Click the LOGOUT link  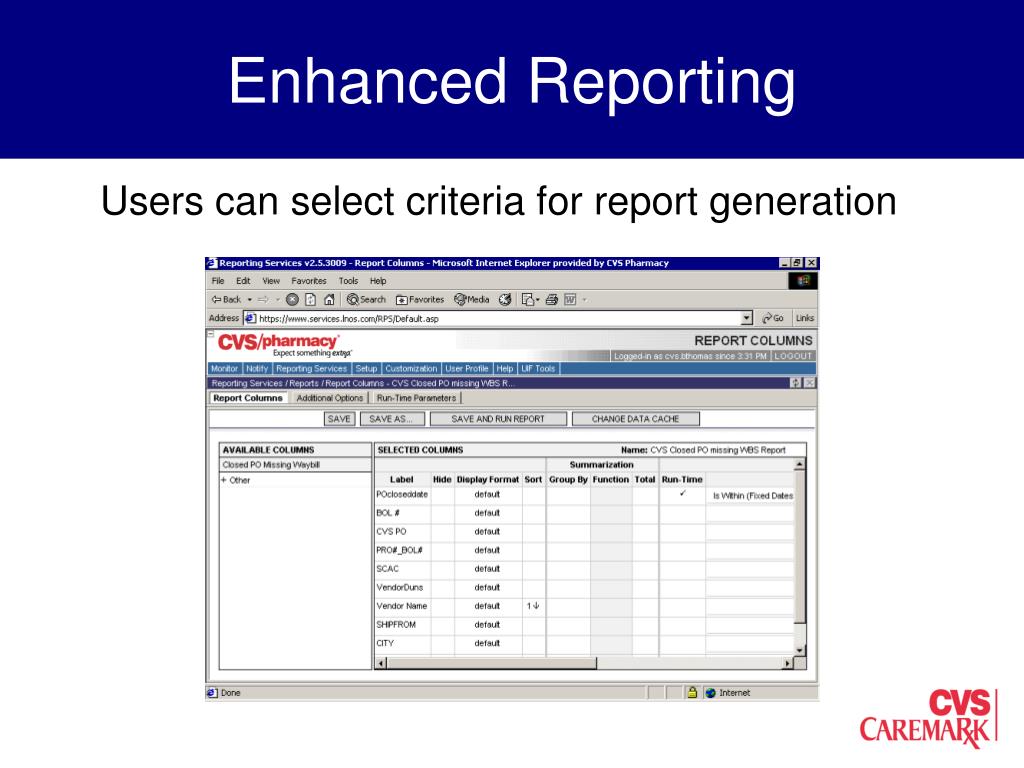[793, 356]
